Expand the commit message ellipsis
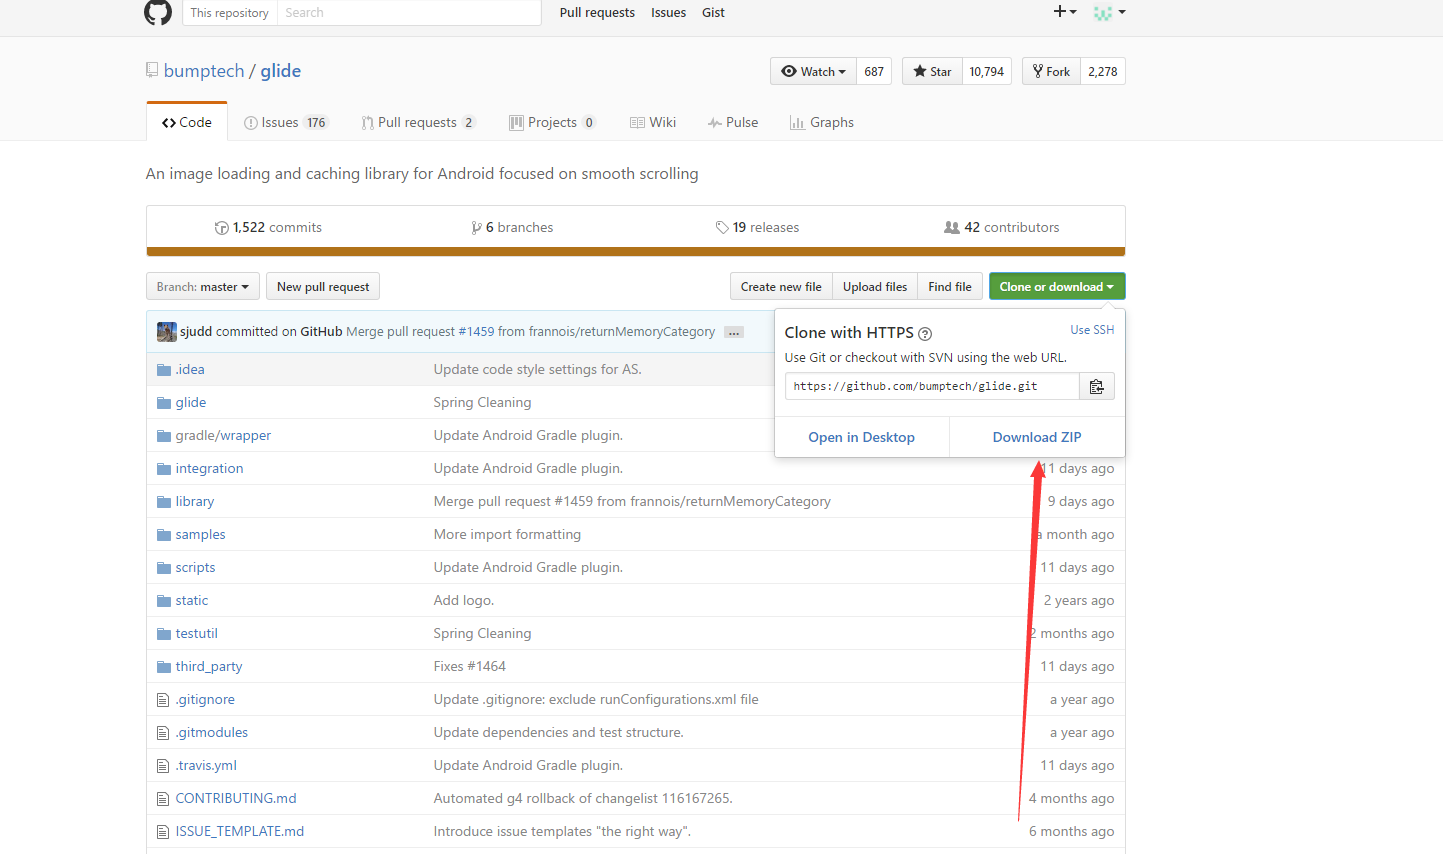Viewport: 1443px width, 854px height. pos(734,332)
